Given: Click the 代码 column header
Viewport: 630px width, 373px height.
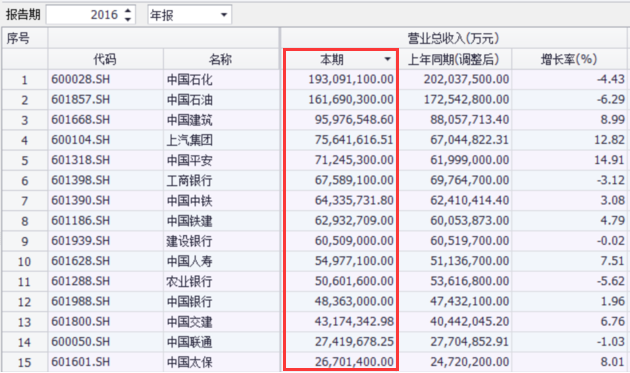Looking at the screenshot, I should (105, 59).
